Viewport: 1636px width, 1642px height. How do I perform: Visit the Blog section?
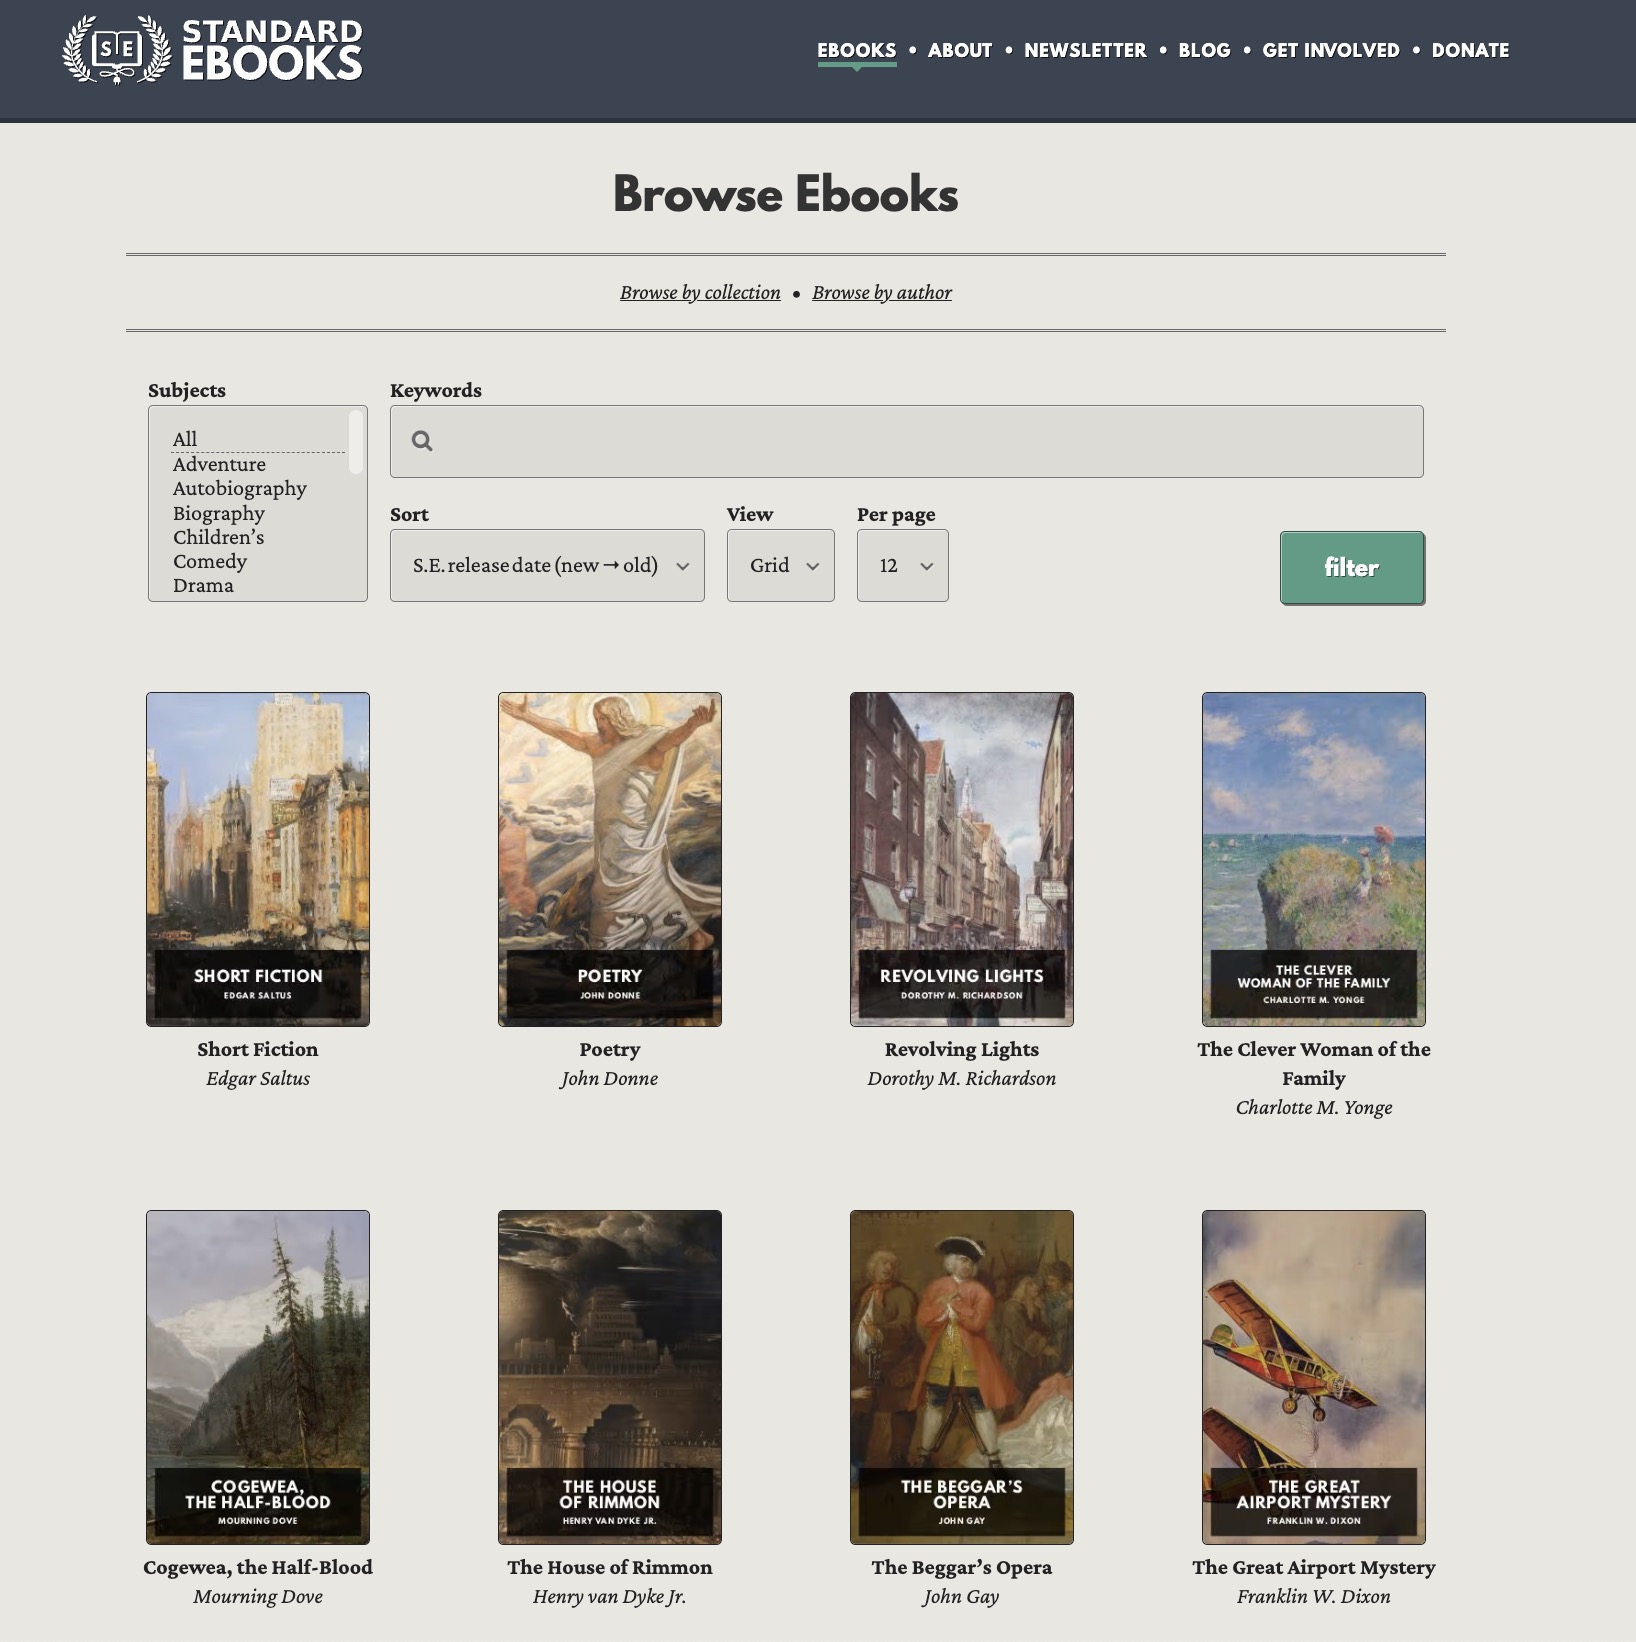[x=1204, y=50]
